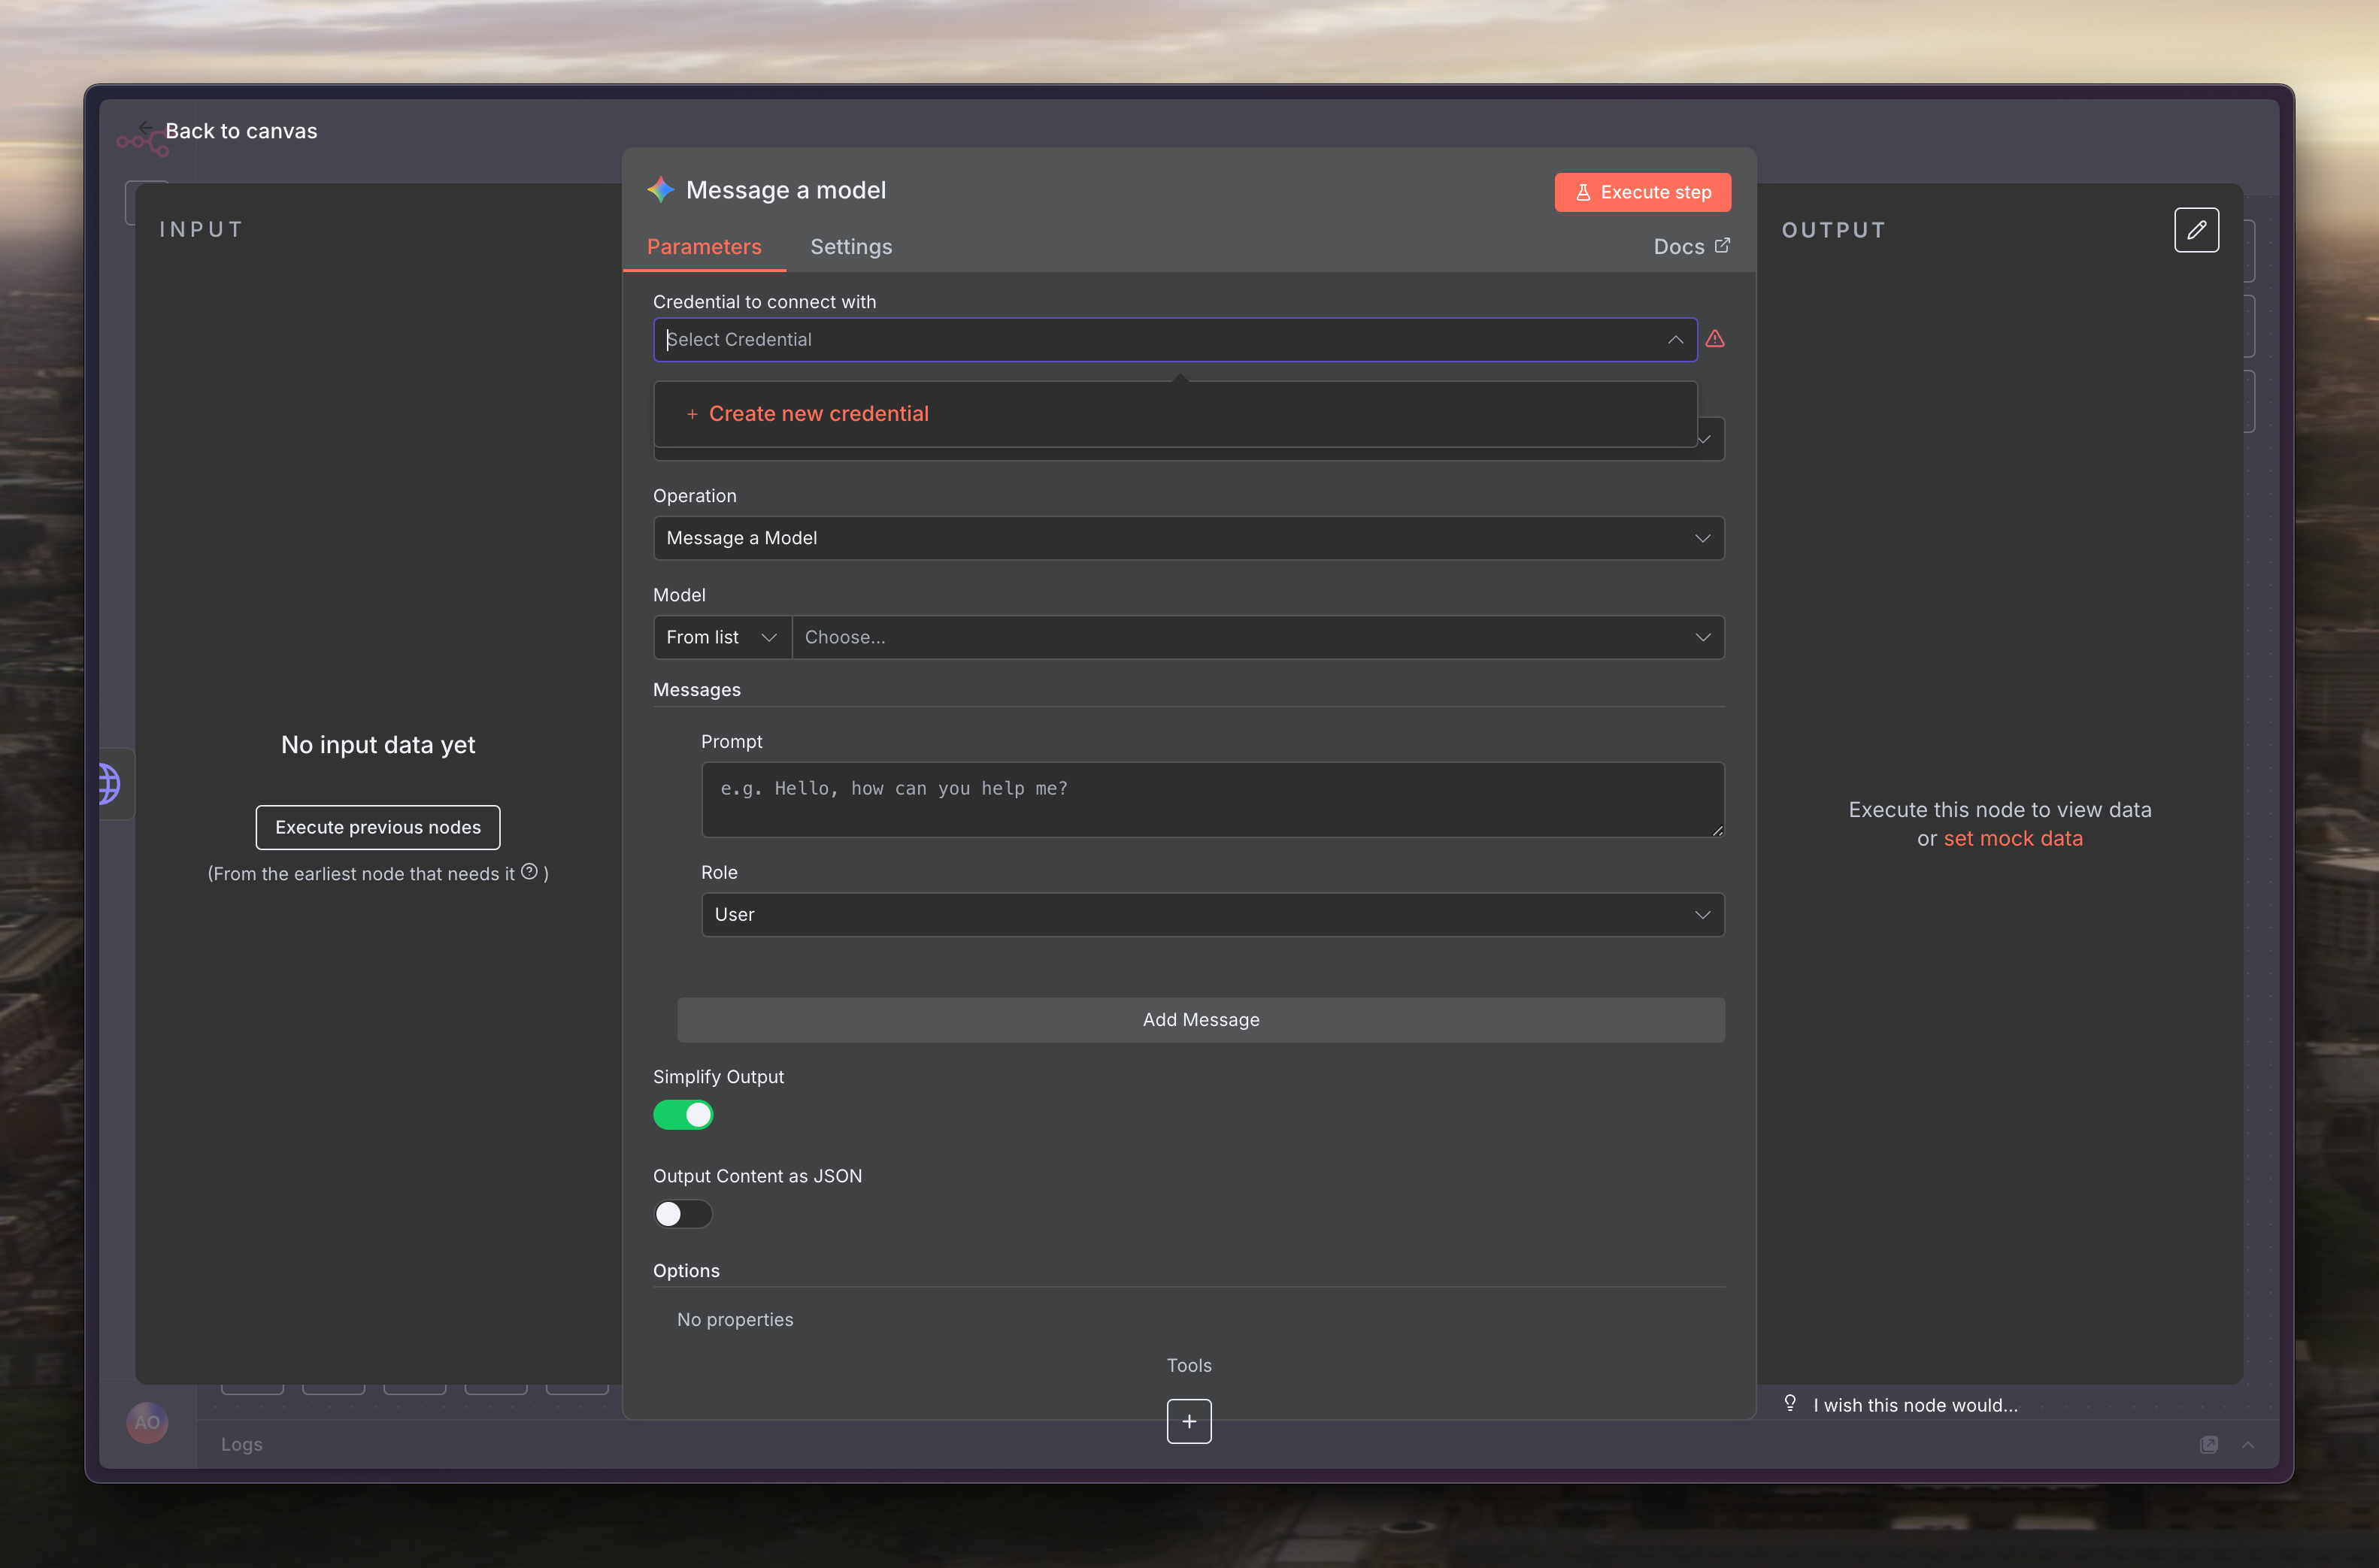The image size is (2379, 1568).
Task: Enable Output Content as JSON toggle
Action: click(683, 1213)
